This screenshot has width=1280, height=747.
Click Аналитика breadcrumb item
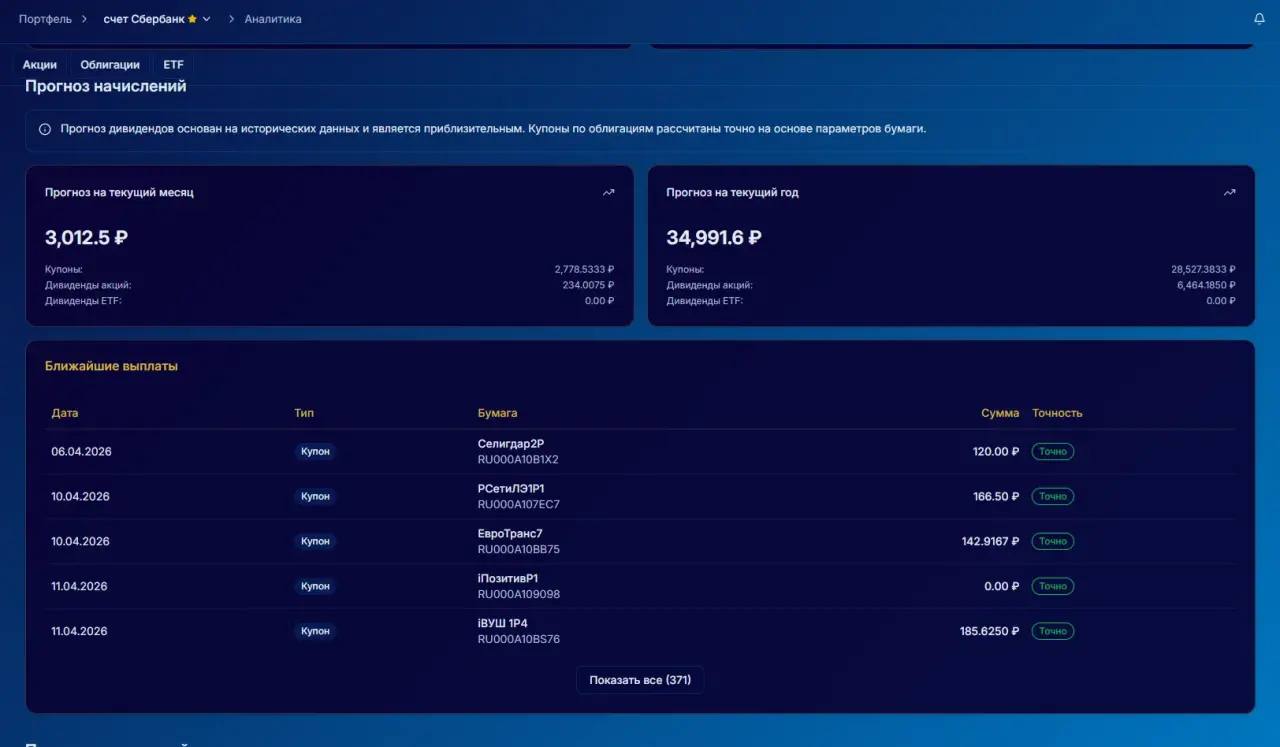coord(273,19)
